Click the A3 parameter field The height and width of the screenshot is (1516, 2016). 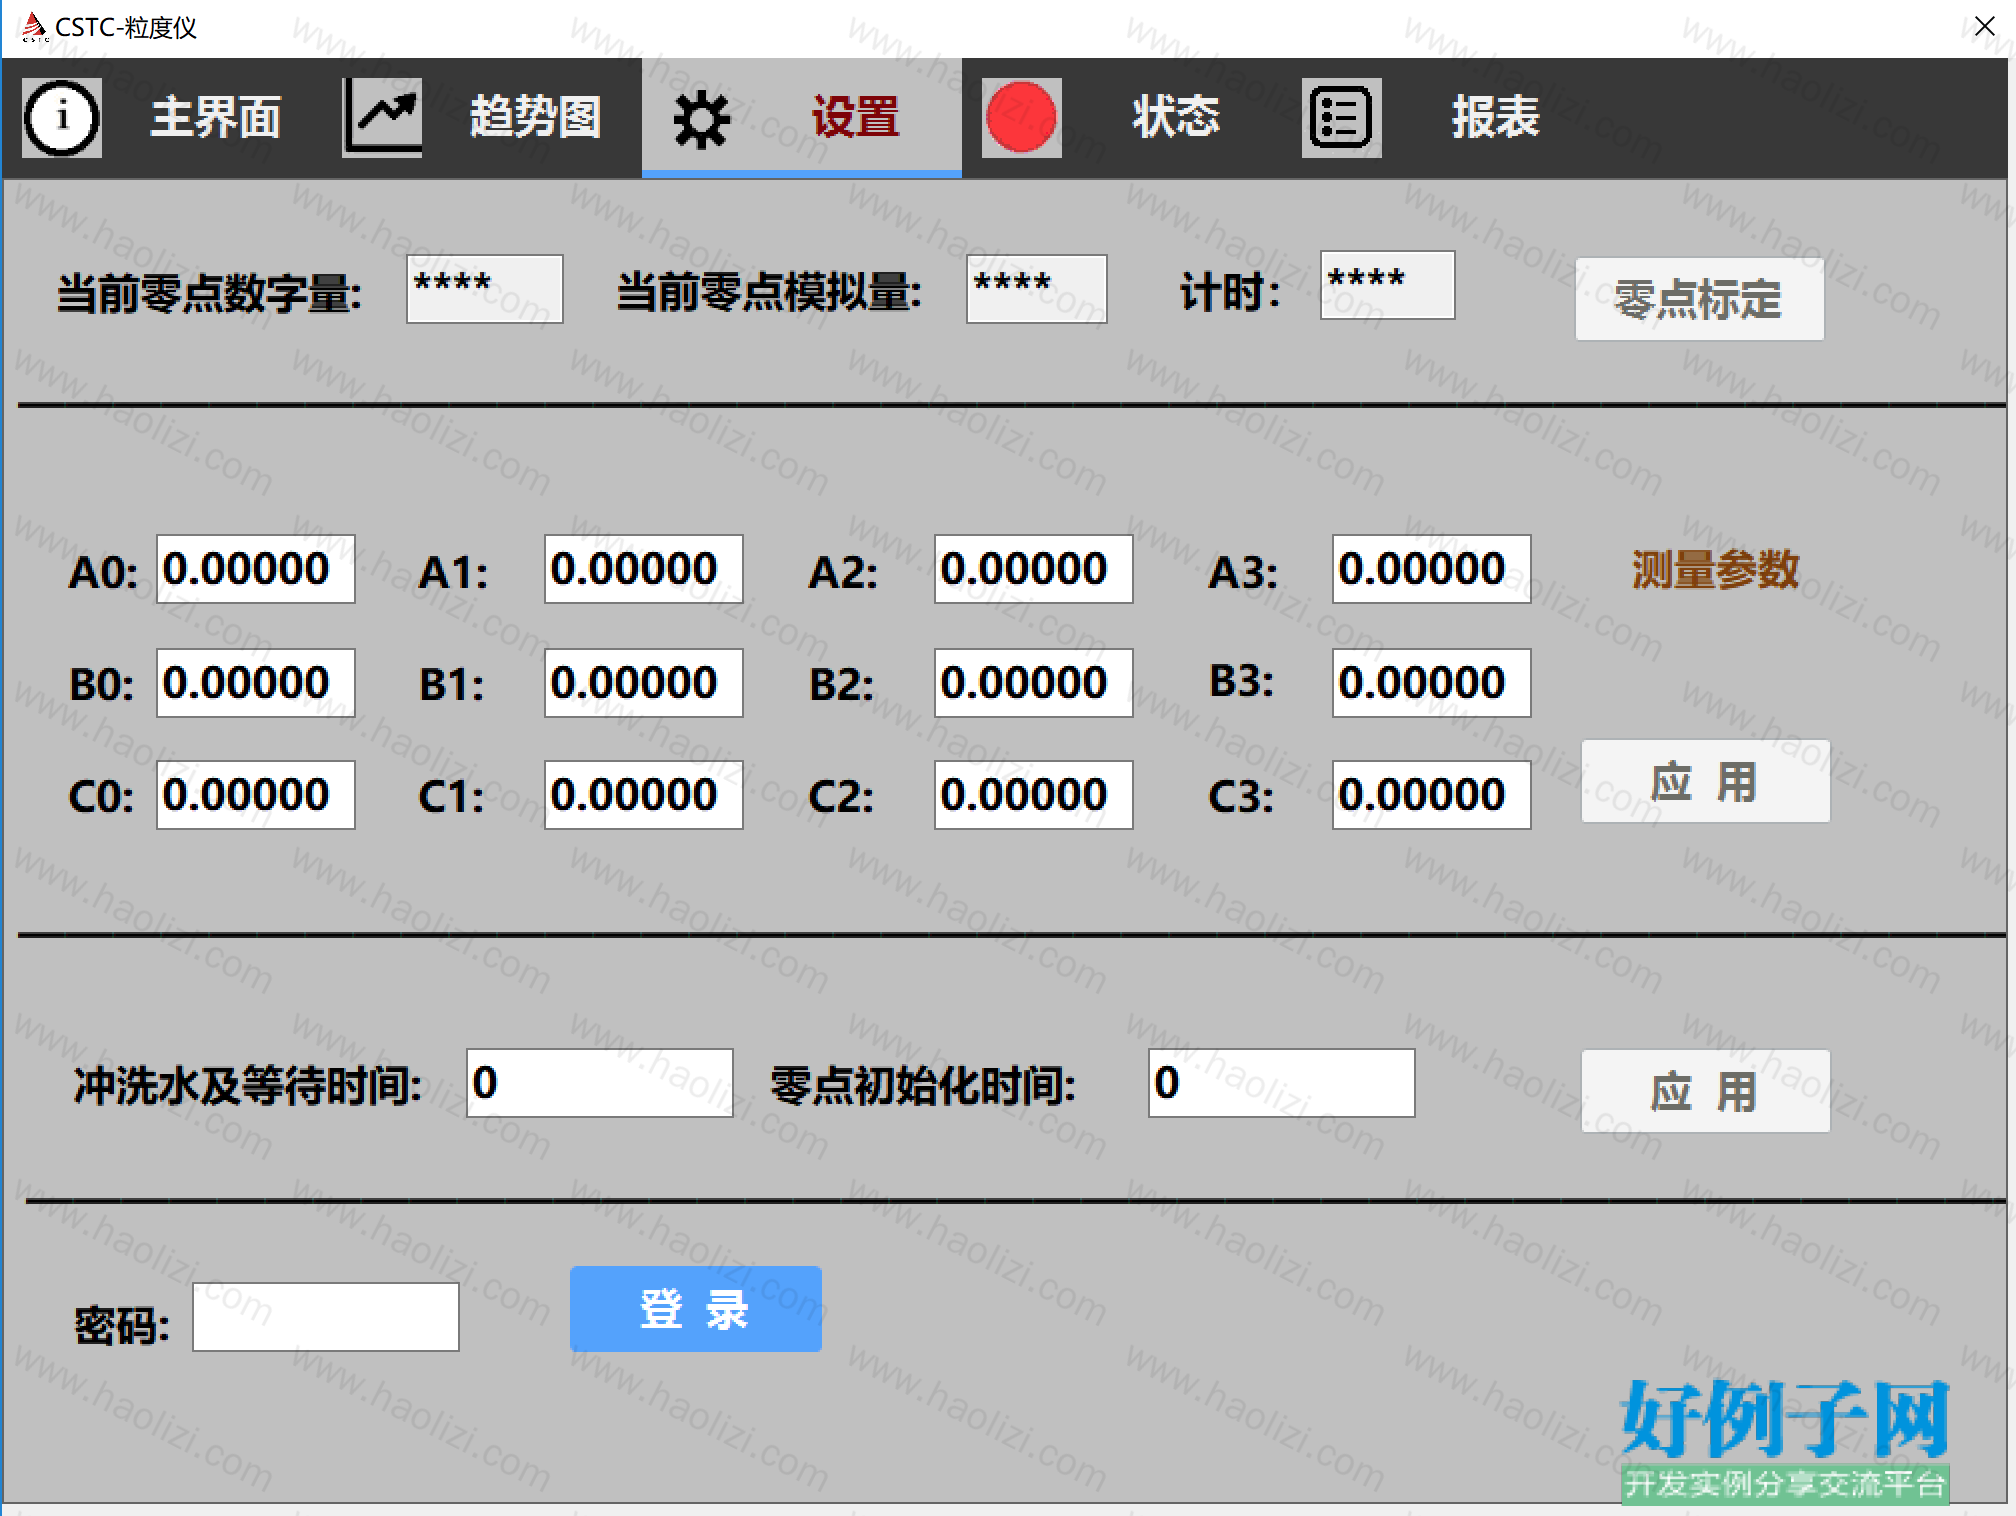(1432, 569)
